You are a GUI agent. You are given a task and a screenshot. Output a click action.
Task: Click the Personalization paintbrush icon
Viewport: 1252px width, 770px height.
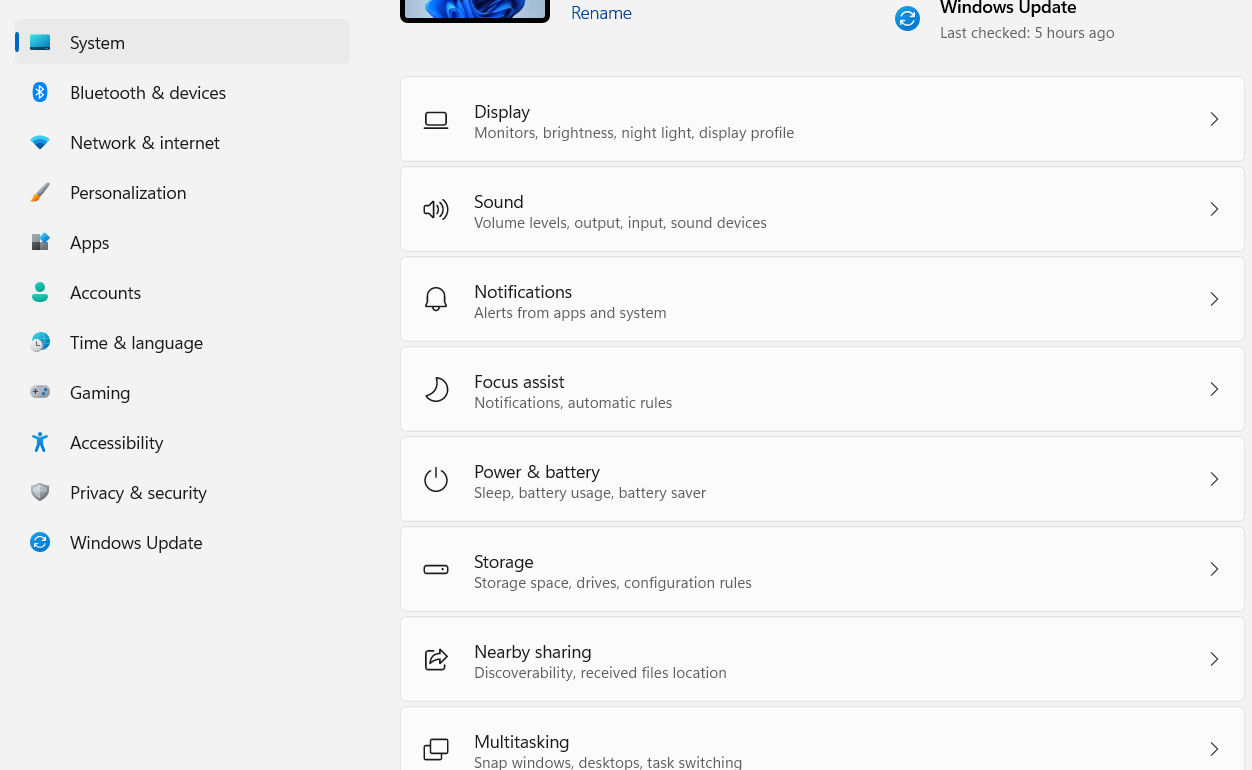(40, 192)
